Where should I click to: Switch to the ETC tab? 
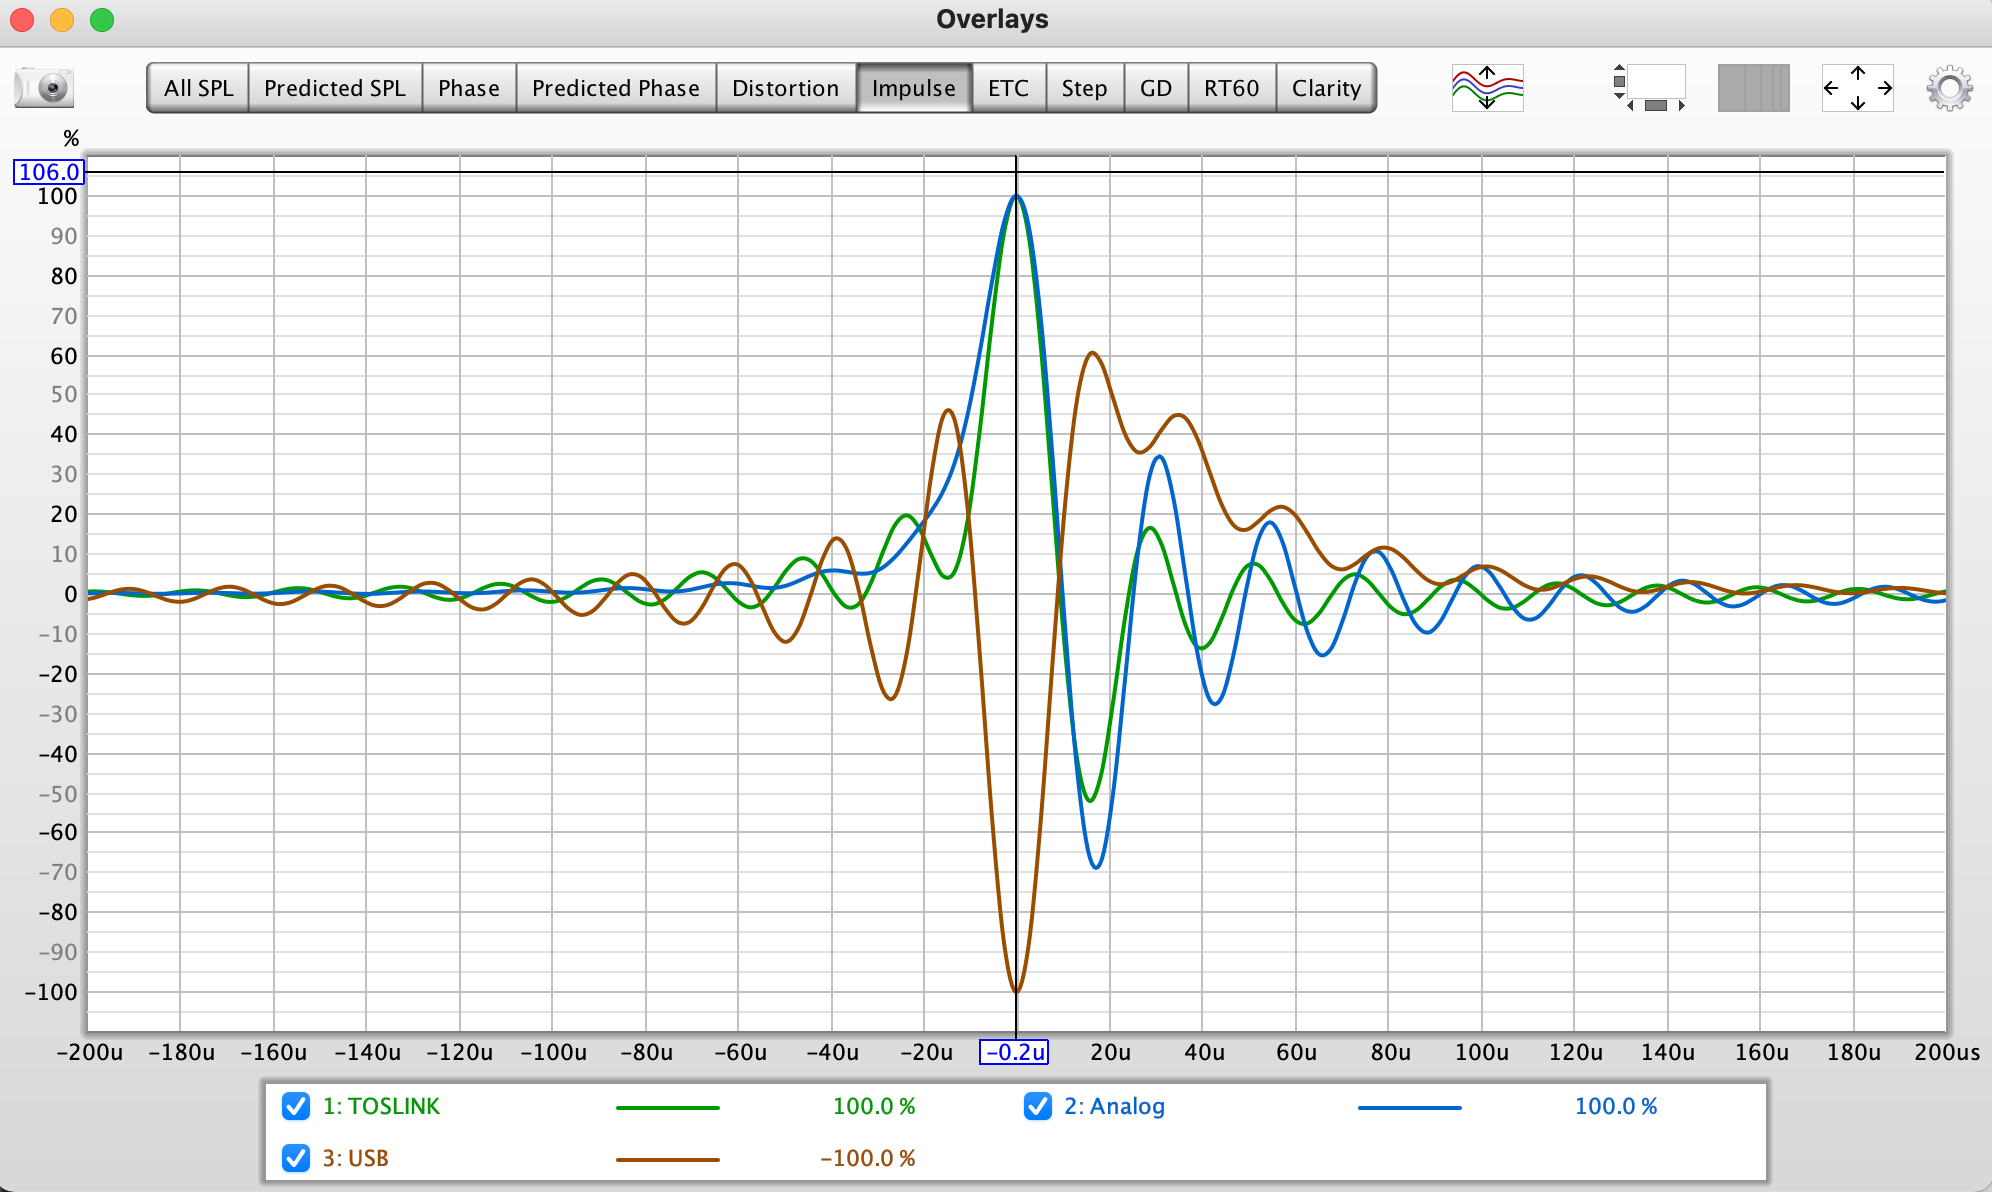(1009, 88)
